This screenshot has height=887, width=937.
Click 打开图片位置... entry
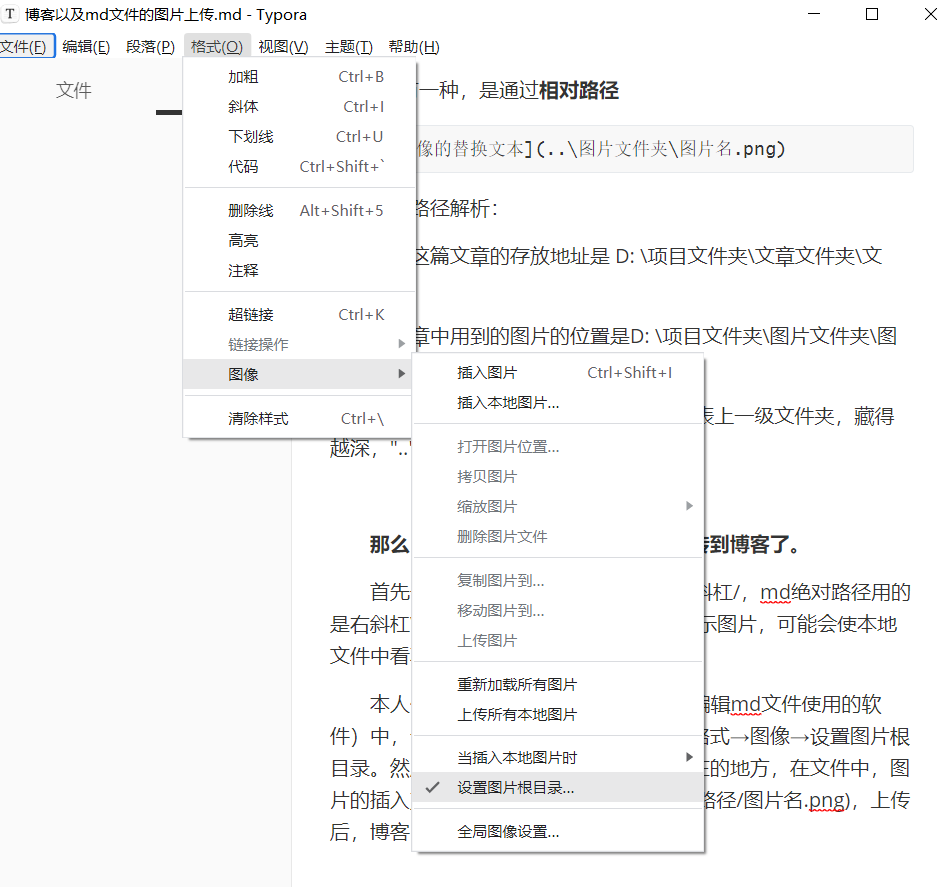tap(558, 446)
